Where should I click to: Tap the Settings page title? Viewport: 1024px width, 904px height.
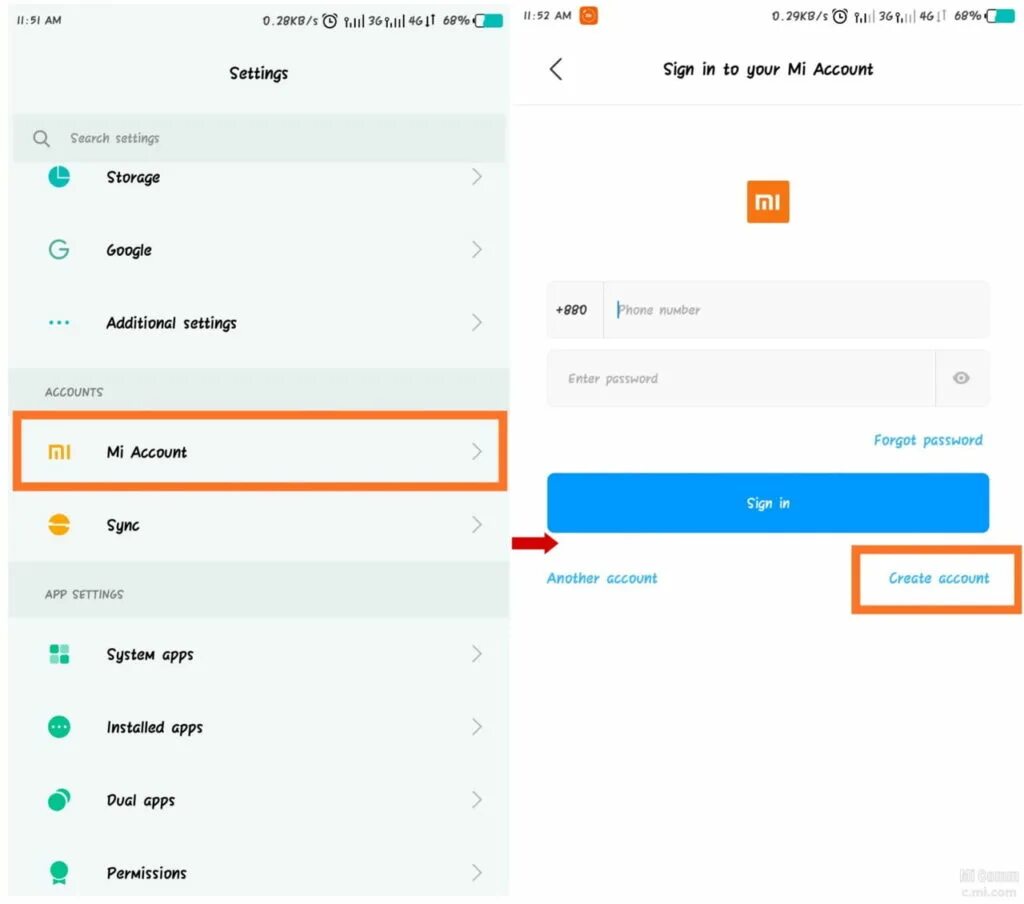click(259, 73)
